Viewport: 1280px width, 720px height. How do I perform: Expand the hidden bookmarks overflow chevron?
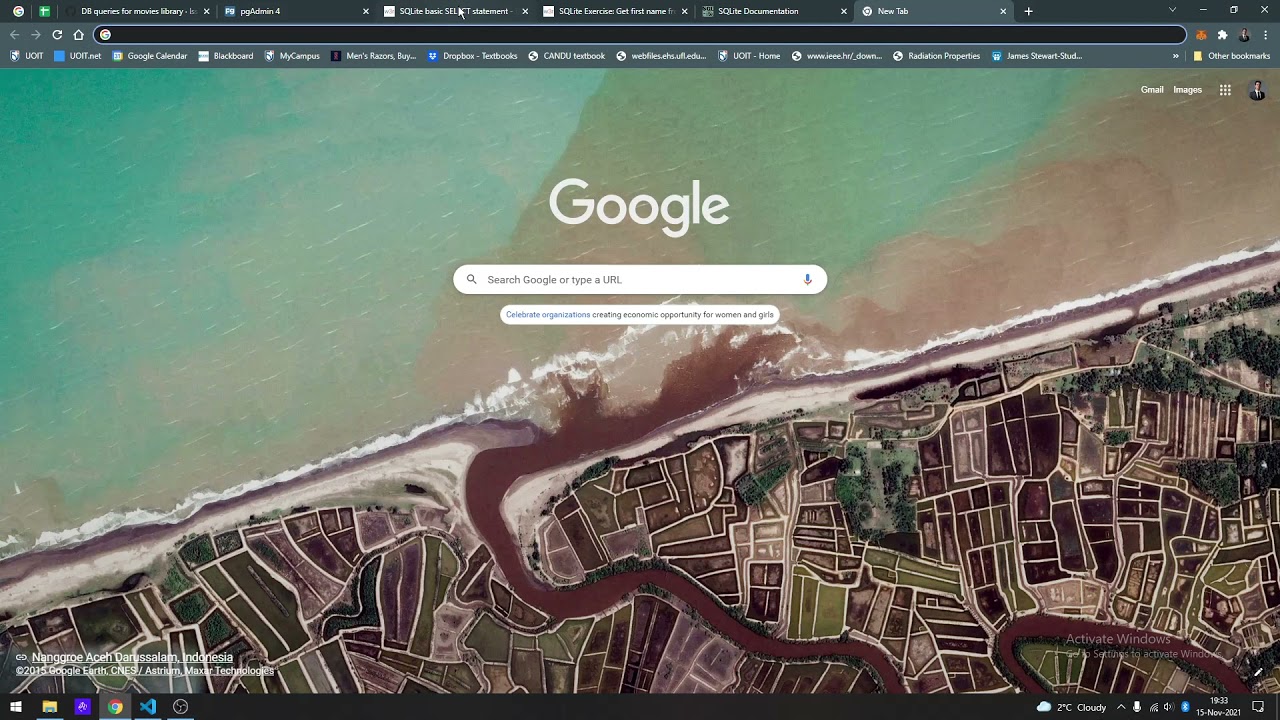[1176, 56]
